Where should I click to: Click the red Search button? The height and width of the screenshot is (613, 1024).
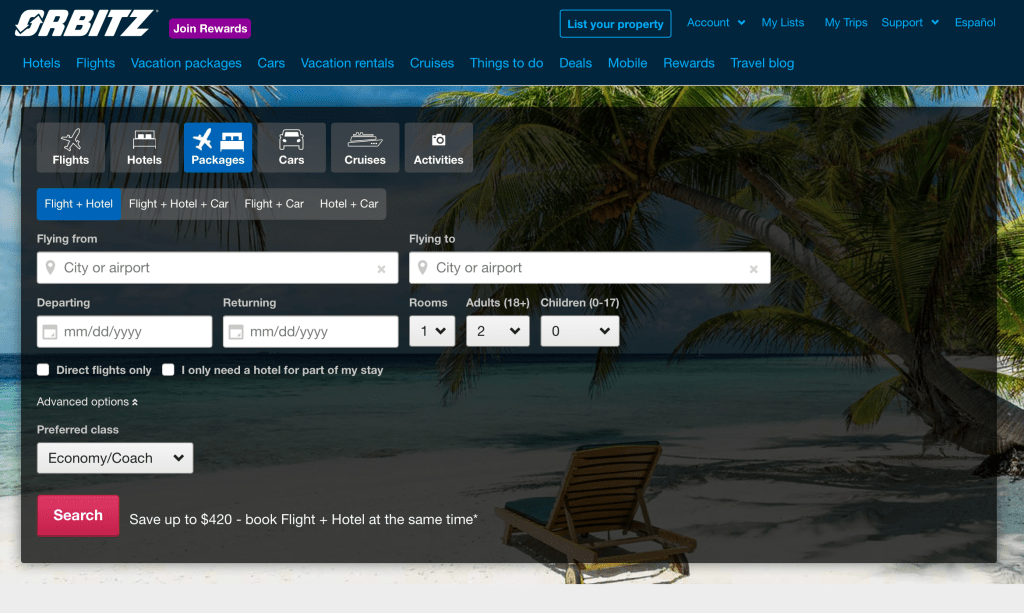point(78,516)
